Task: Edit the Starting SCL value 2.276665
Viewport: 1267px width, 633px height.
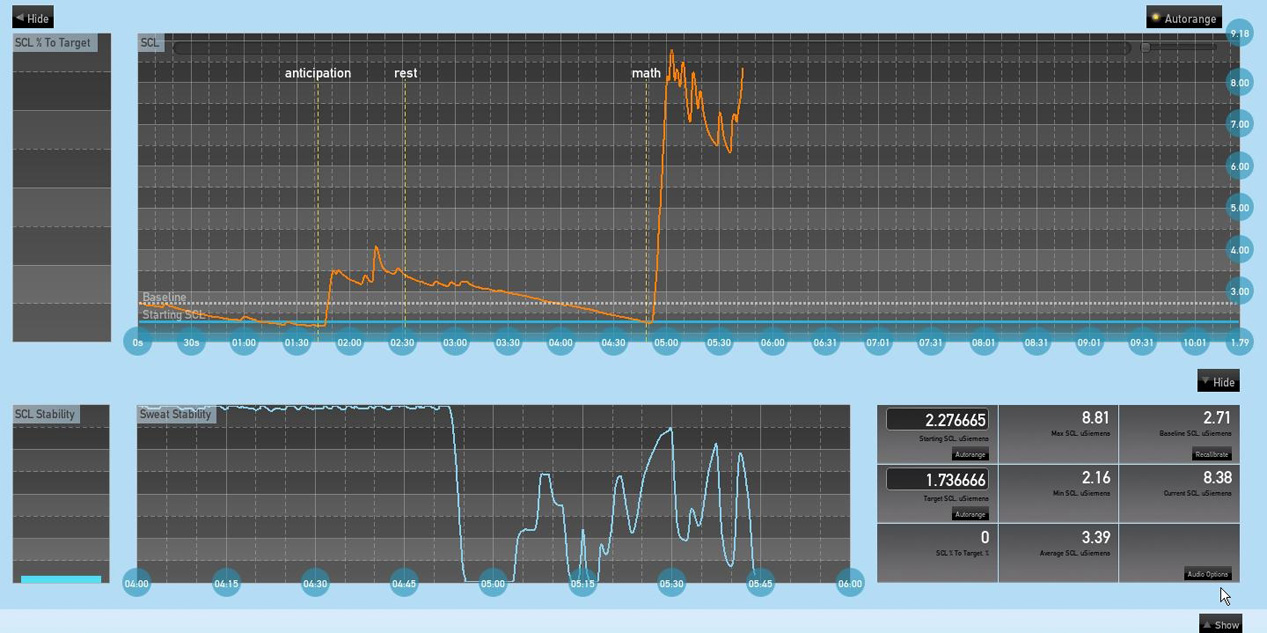Action: click(x=935, y=420)
